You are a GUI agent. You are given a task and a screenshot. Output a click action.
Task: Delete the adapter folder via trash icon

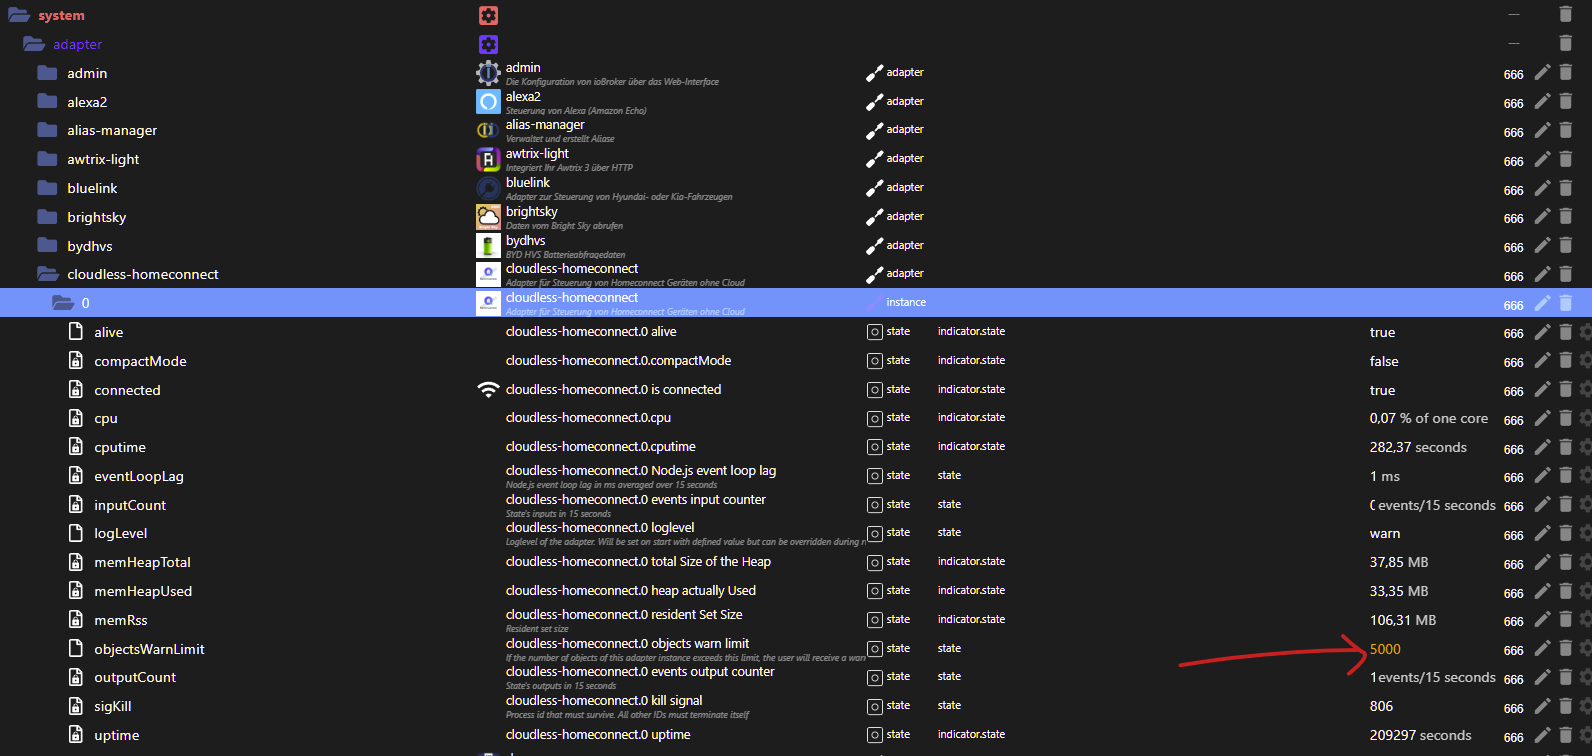(1566, 44)
